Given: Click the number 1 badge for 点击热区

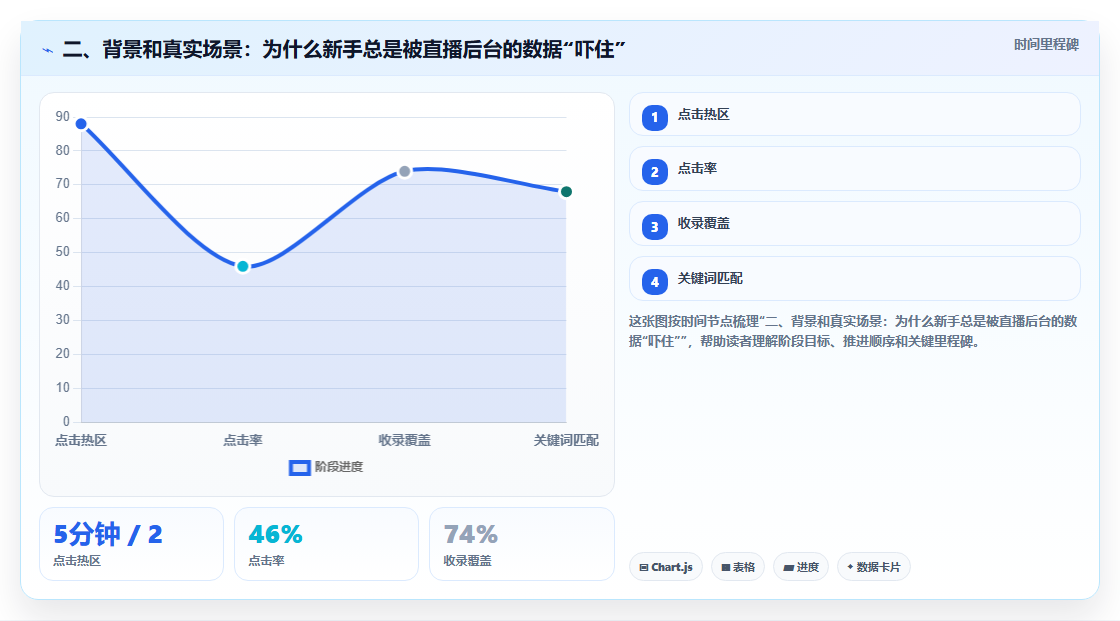Looking at the screenshot, I should [x=654, y=117].
